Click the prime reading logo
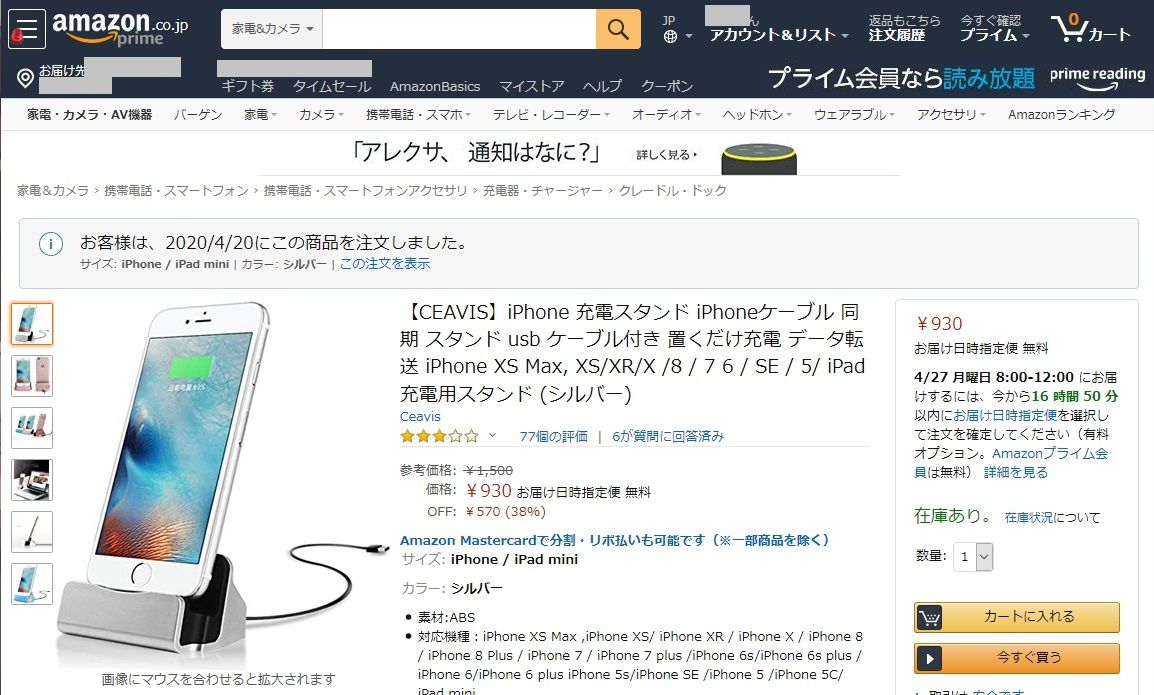1154x695 pixels. tap(1097, 77)
